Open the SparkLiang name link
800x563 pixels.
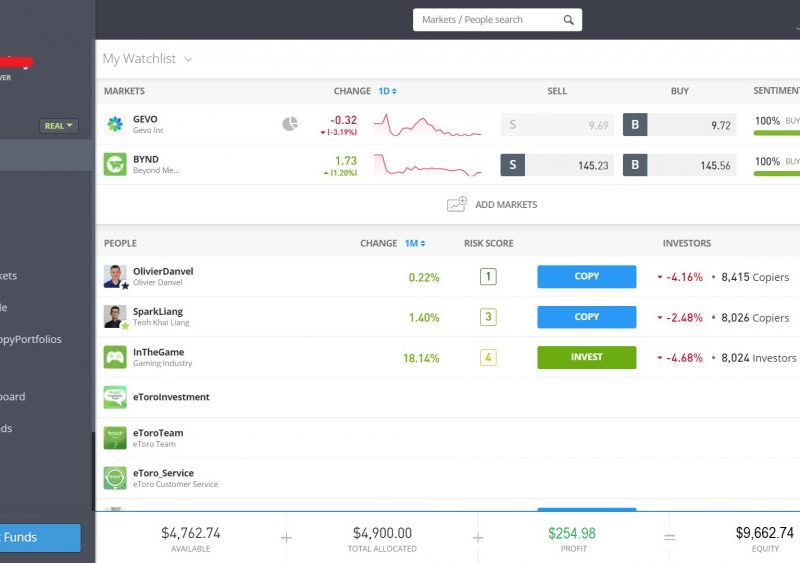coord(158,311)
